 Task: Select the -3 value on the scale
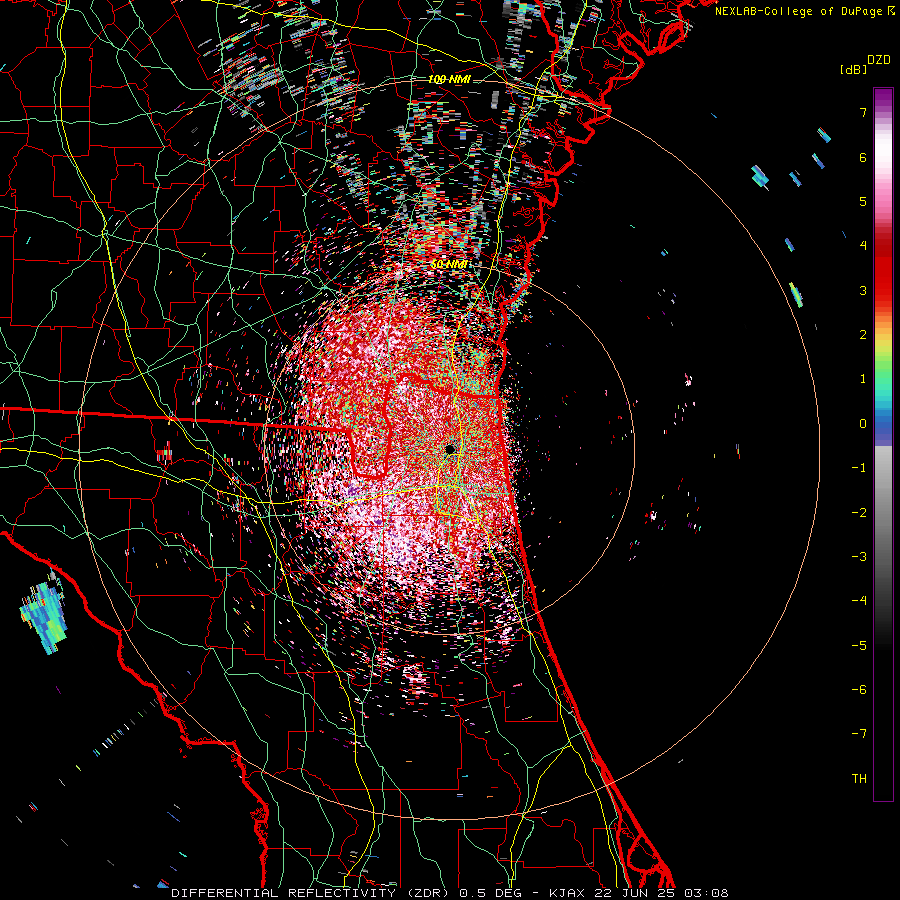click(x=859, y=556)
